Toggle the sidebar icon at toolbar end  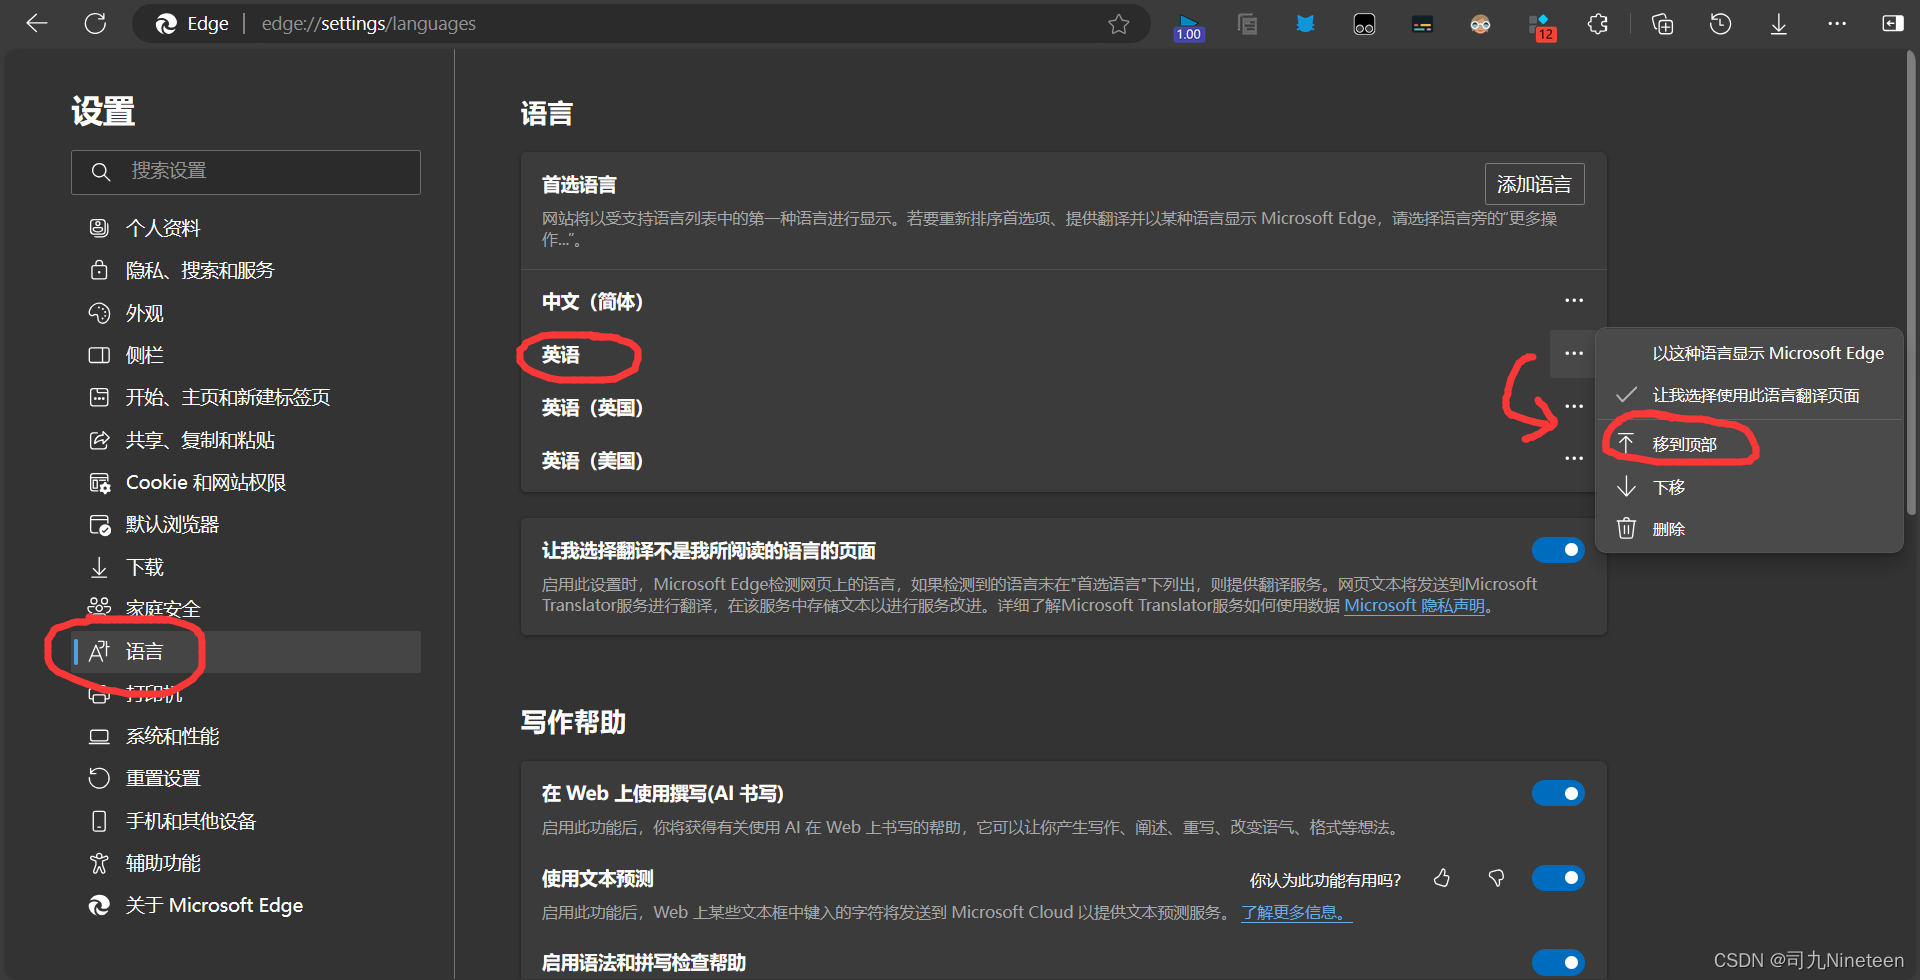pyautogui.click(x=1893, y=24)
